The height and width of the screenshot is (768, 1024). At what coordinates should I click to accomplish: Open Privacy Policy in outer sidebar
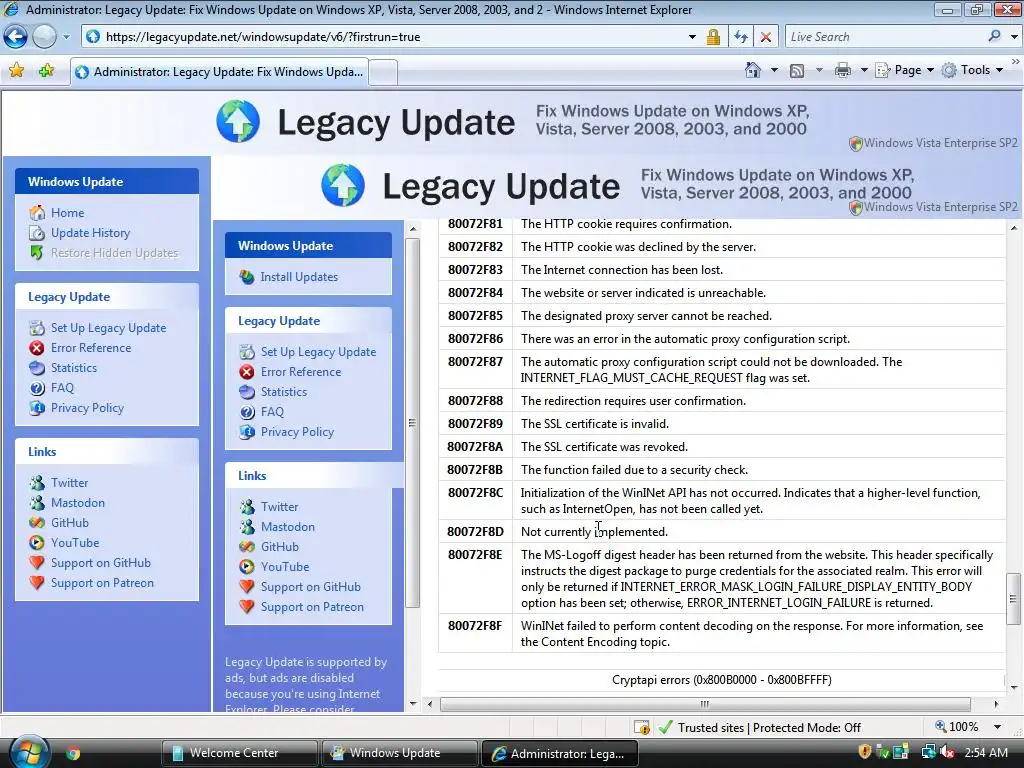pyautogui.click(x=87, y=408)
